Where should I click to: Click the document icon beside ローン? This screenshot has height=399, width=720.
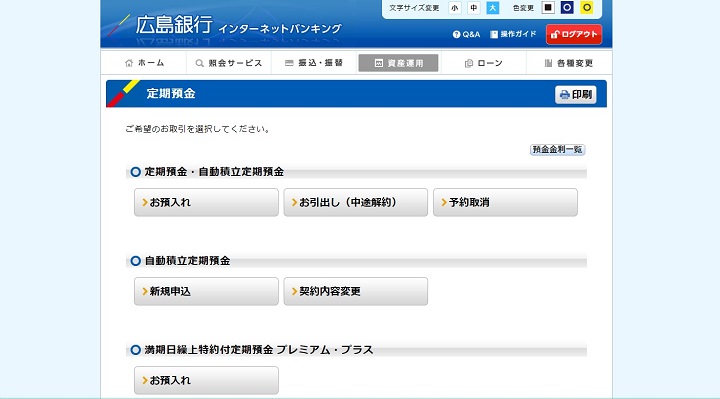[x=469, y=63]
